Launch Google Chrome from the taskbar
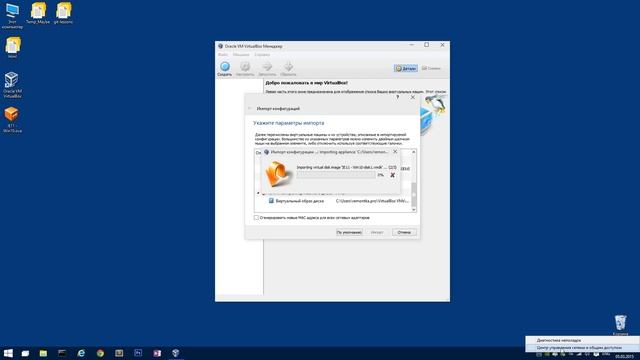 pyautogui.click(x=100, y=353)
